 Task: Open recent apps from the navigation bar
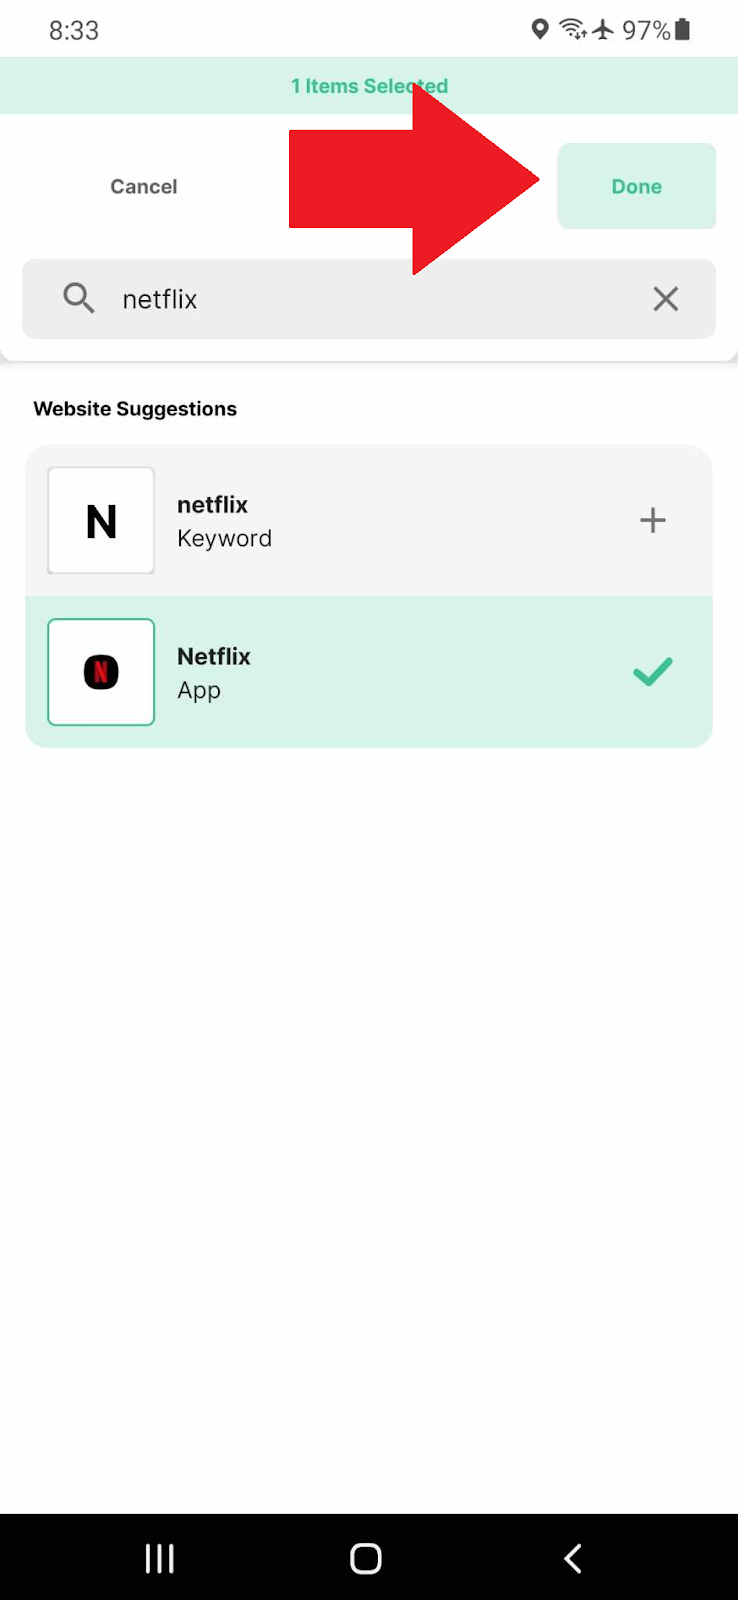point(160,1558)
